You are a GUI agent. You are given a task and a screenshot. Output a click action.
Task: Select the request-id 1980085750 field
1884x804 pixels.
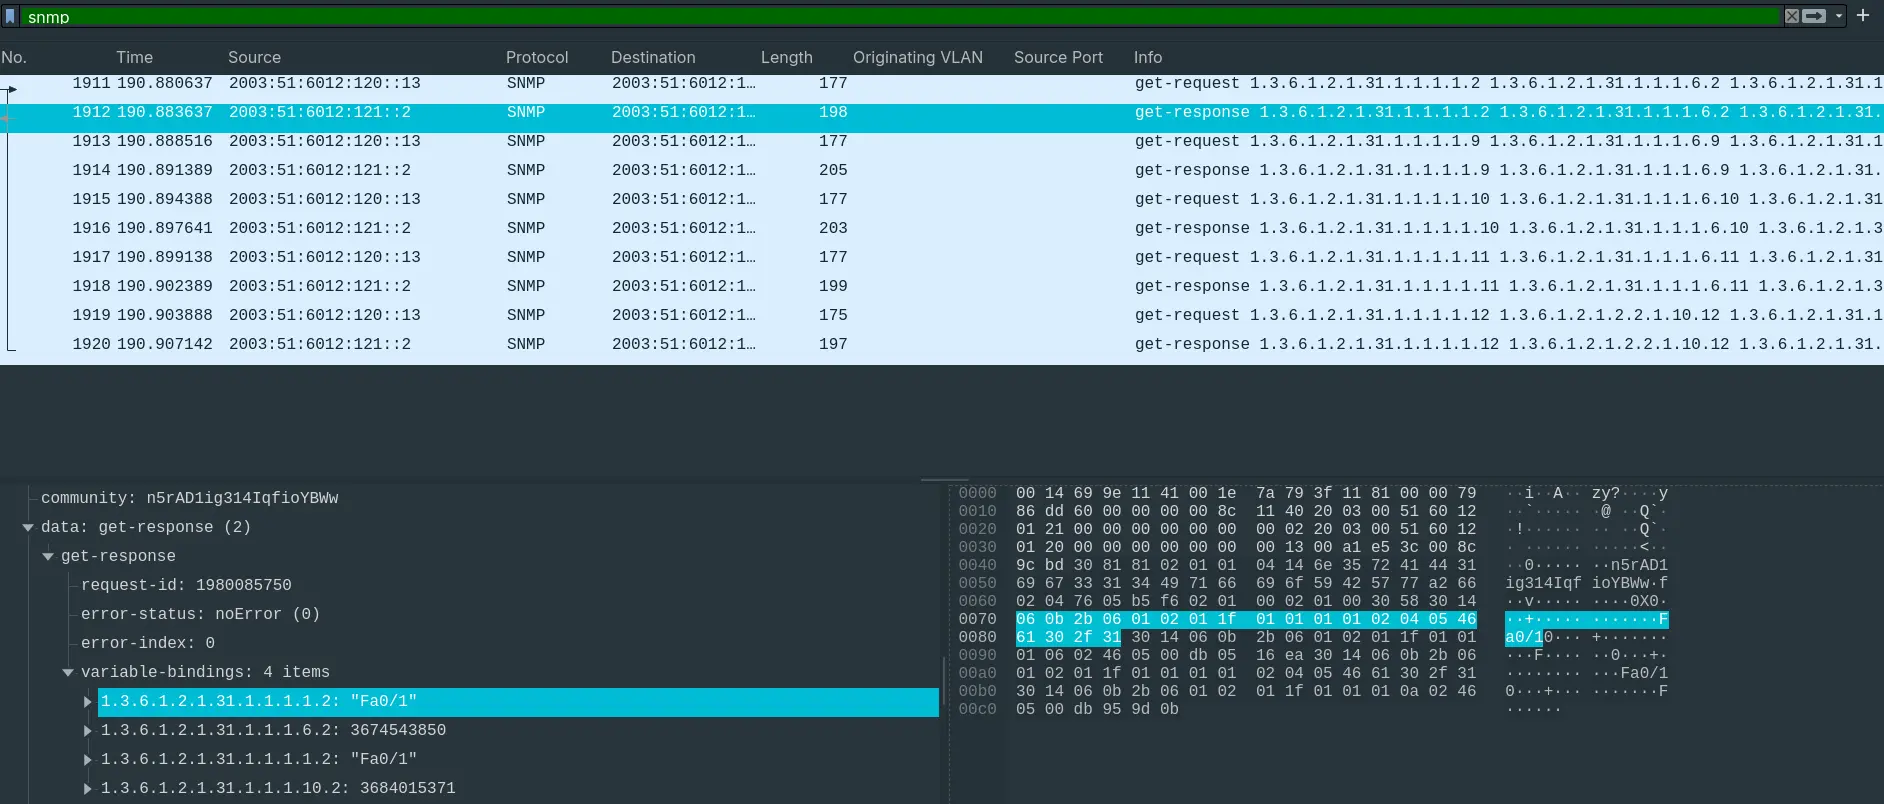(186, 585)
